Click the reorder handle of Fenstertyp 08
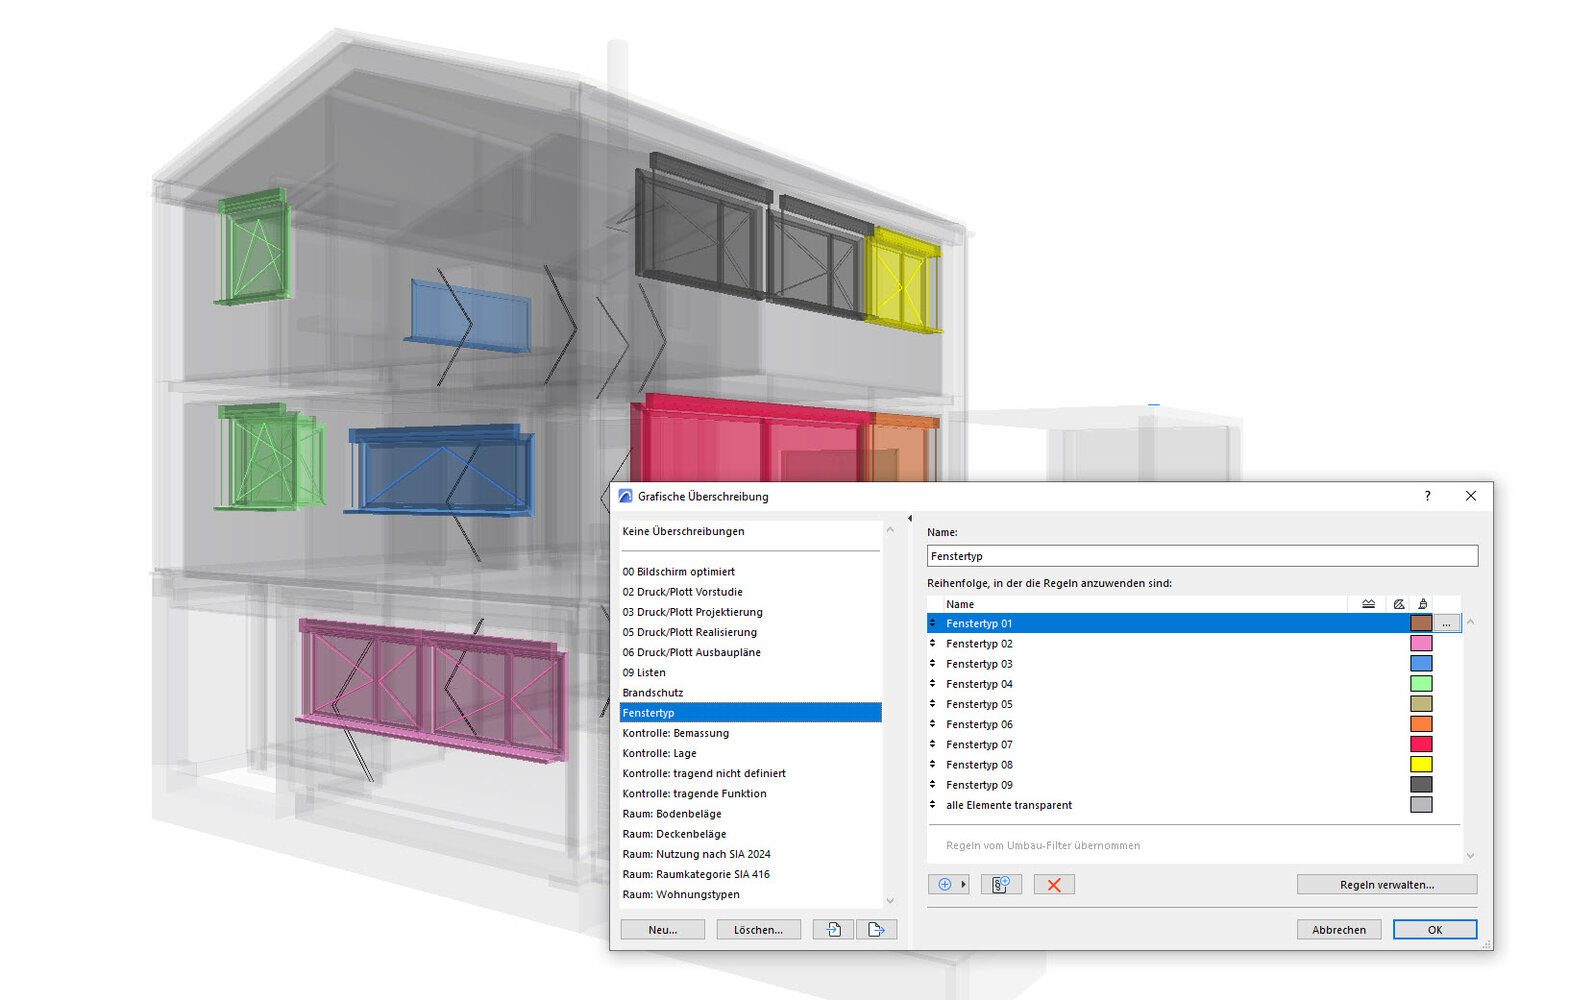 [933, 764]
